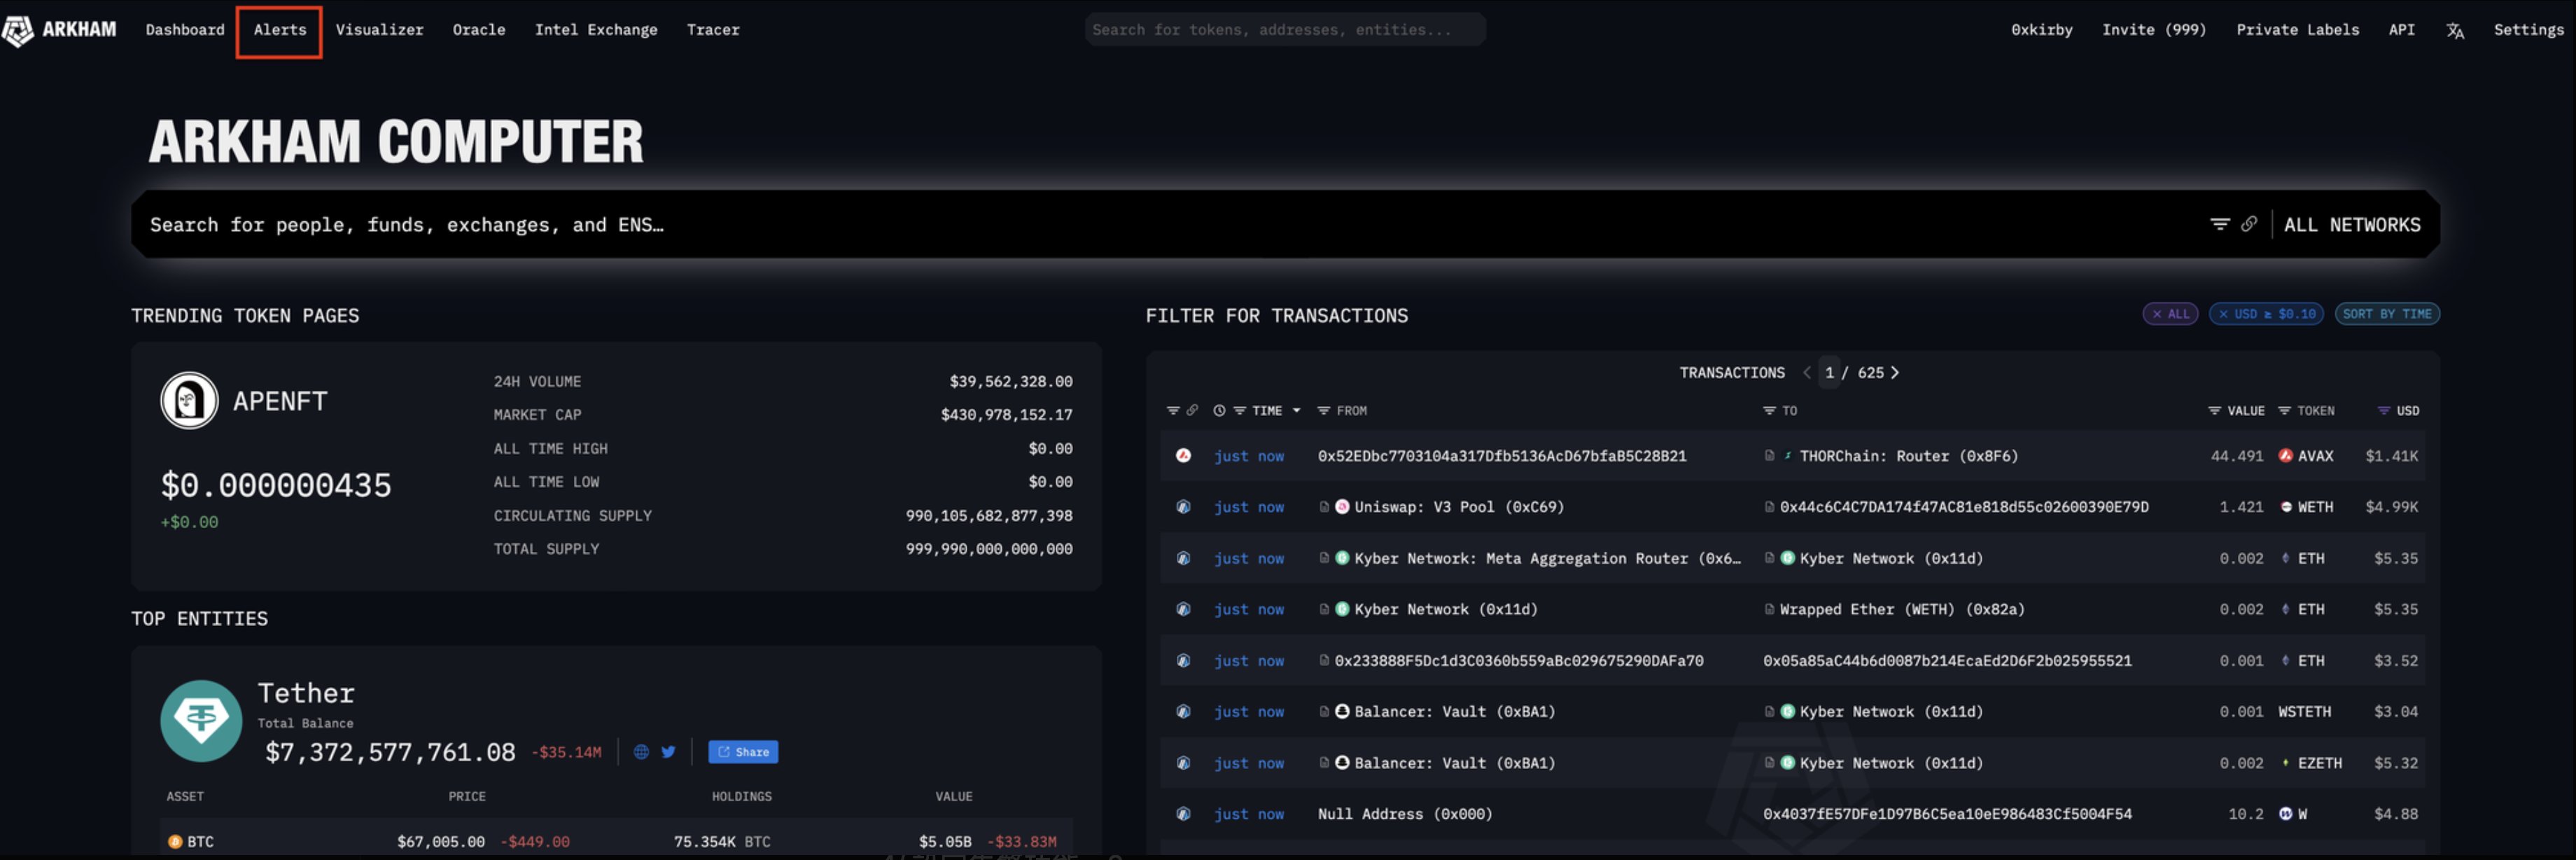Open Tether's Twitter icon
2576x860 pixels.
click(668, 752)
